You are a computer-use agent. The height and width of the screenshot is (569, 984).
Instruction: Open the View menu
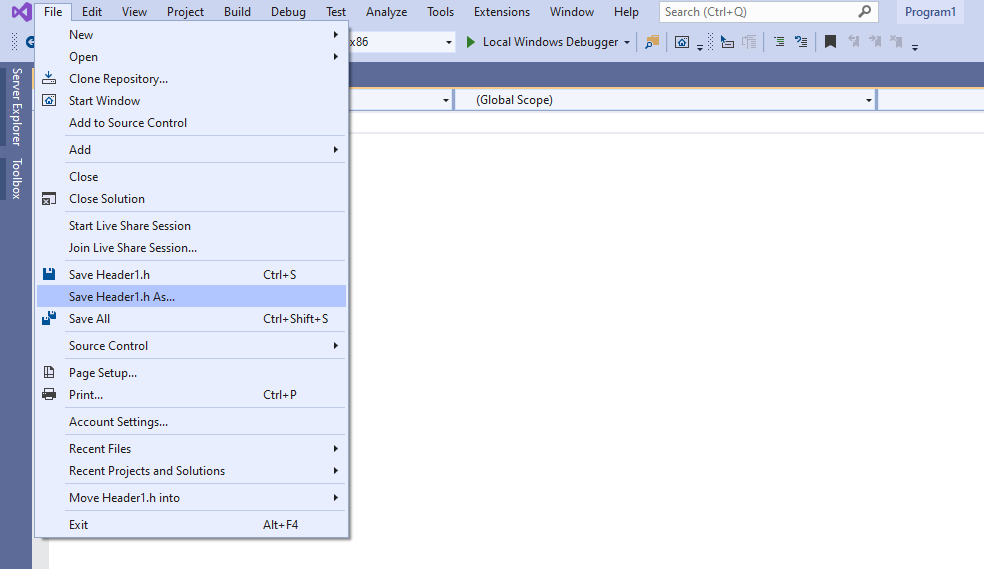134,12
